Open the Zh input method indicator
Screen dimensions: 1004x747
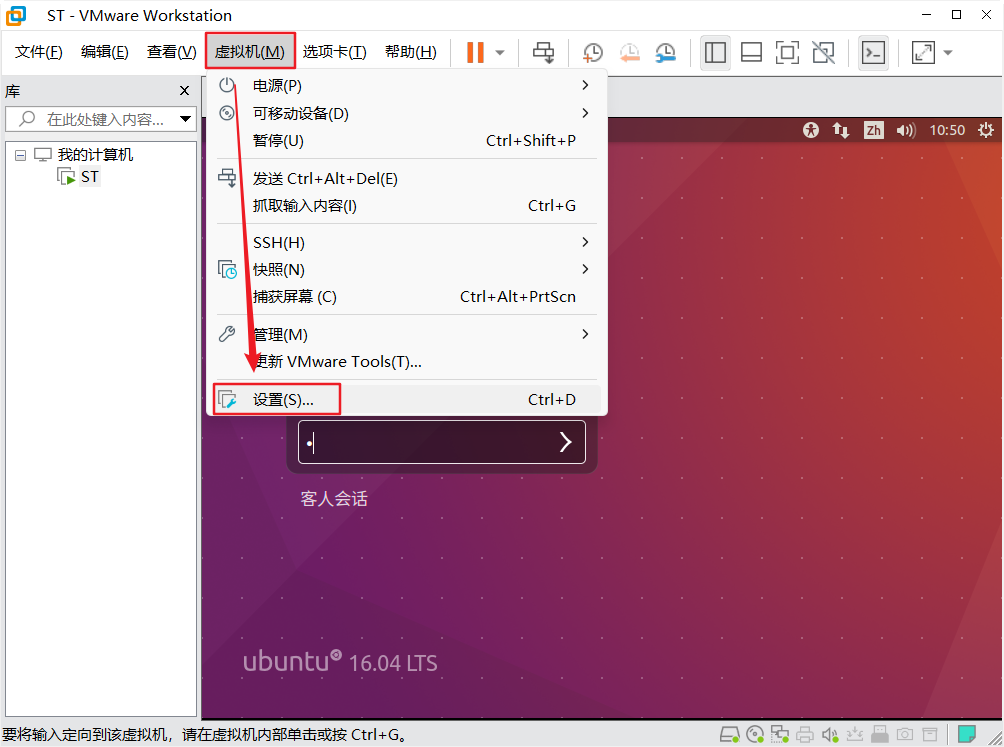point(873,131)
